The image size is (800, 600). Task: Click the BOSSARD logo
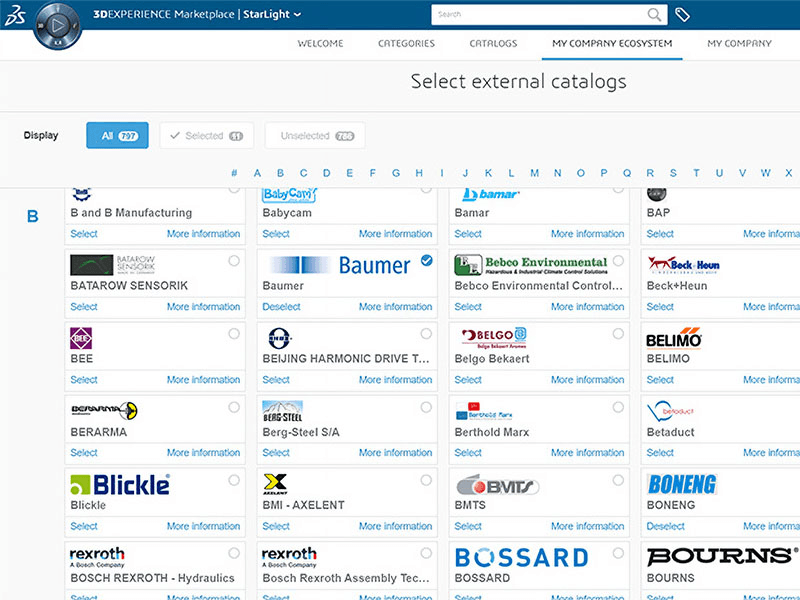tap(521, 557)
